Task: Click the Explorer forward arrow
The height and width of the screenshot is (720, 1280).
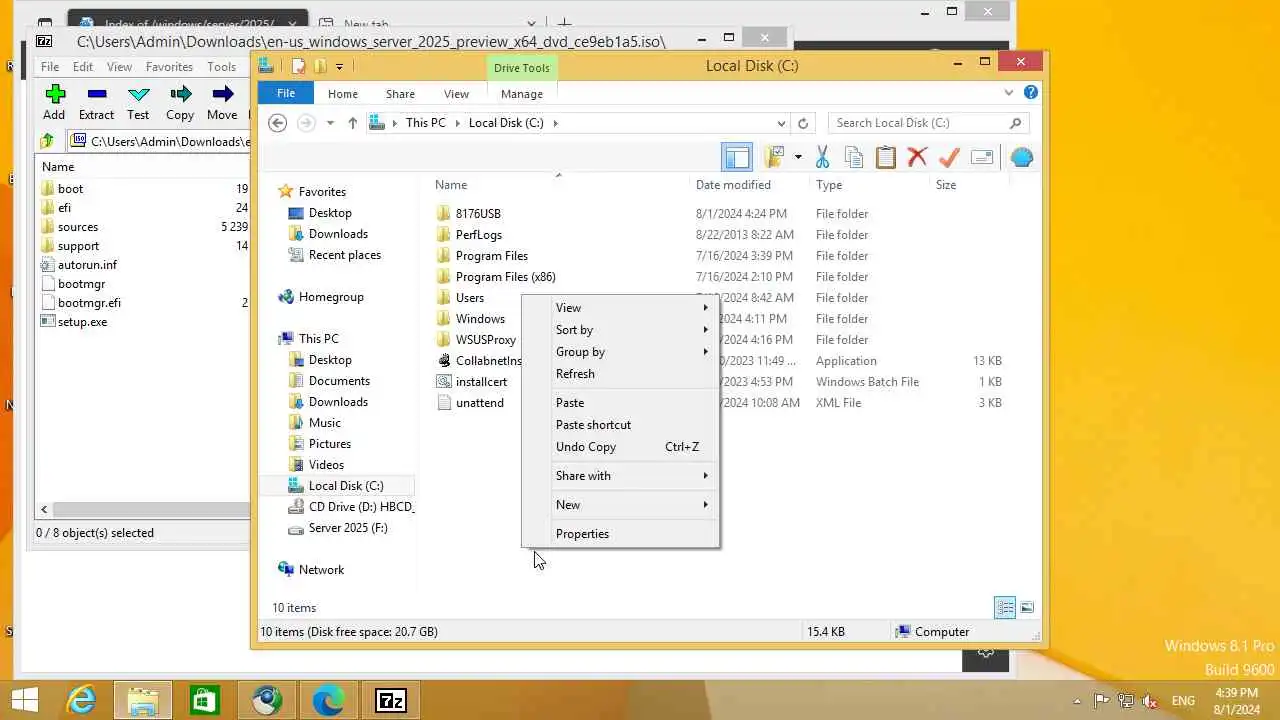Action: [306, 123]
